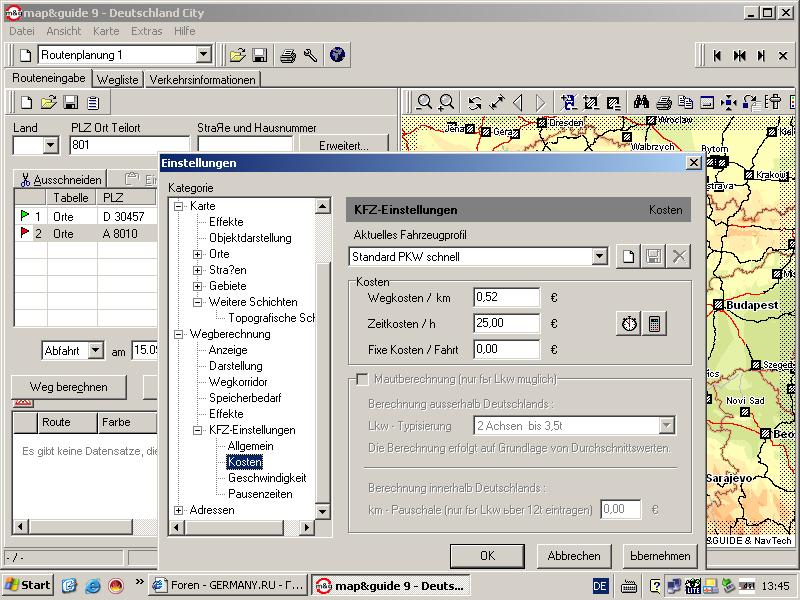The image size is (800, 600).
Task: Open the Extras menu
Action: (x=146, y=31)
